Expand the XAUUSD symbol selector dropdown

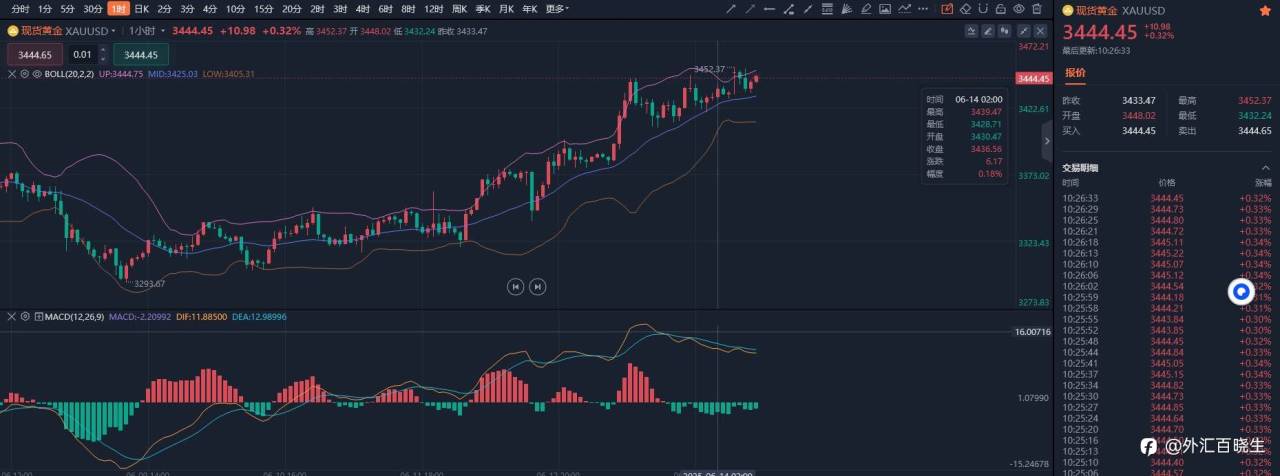pos(113,31)
